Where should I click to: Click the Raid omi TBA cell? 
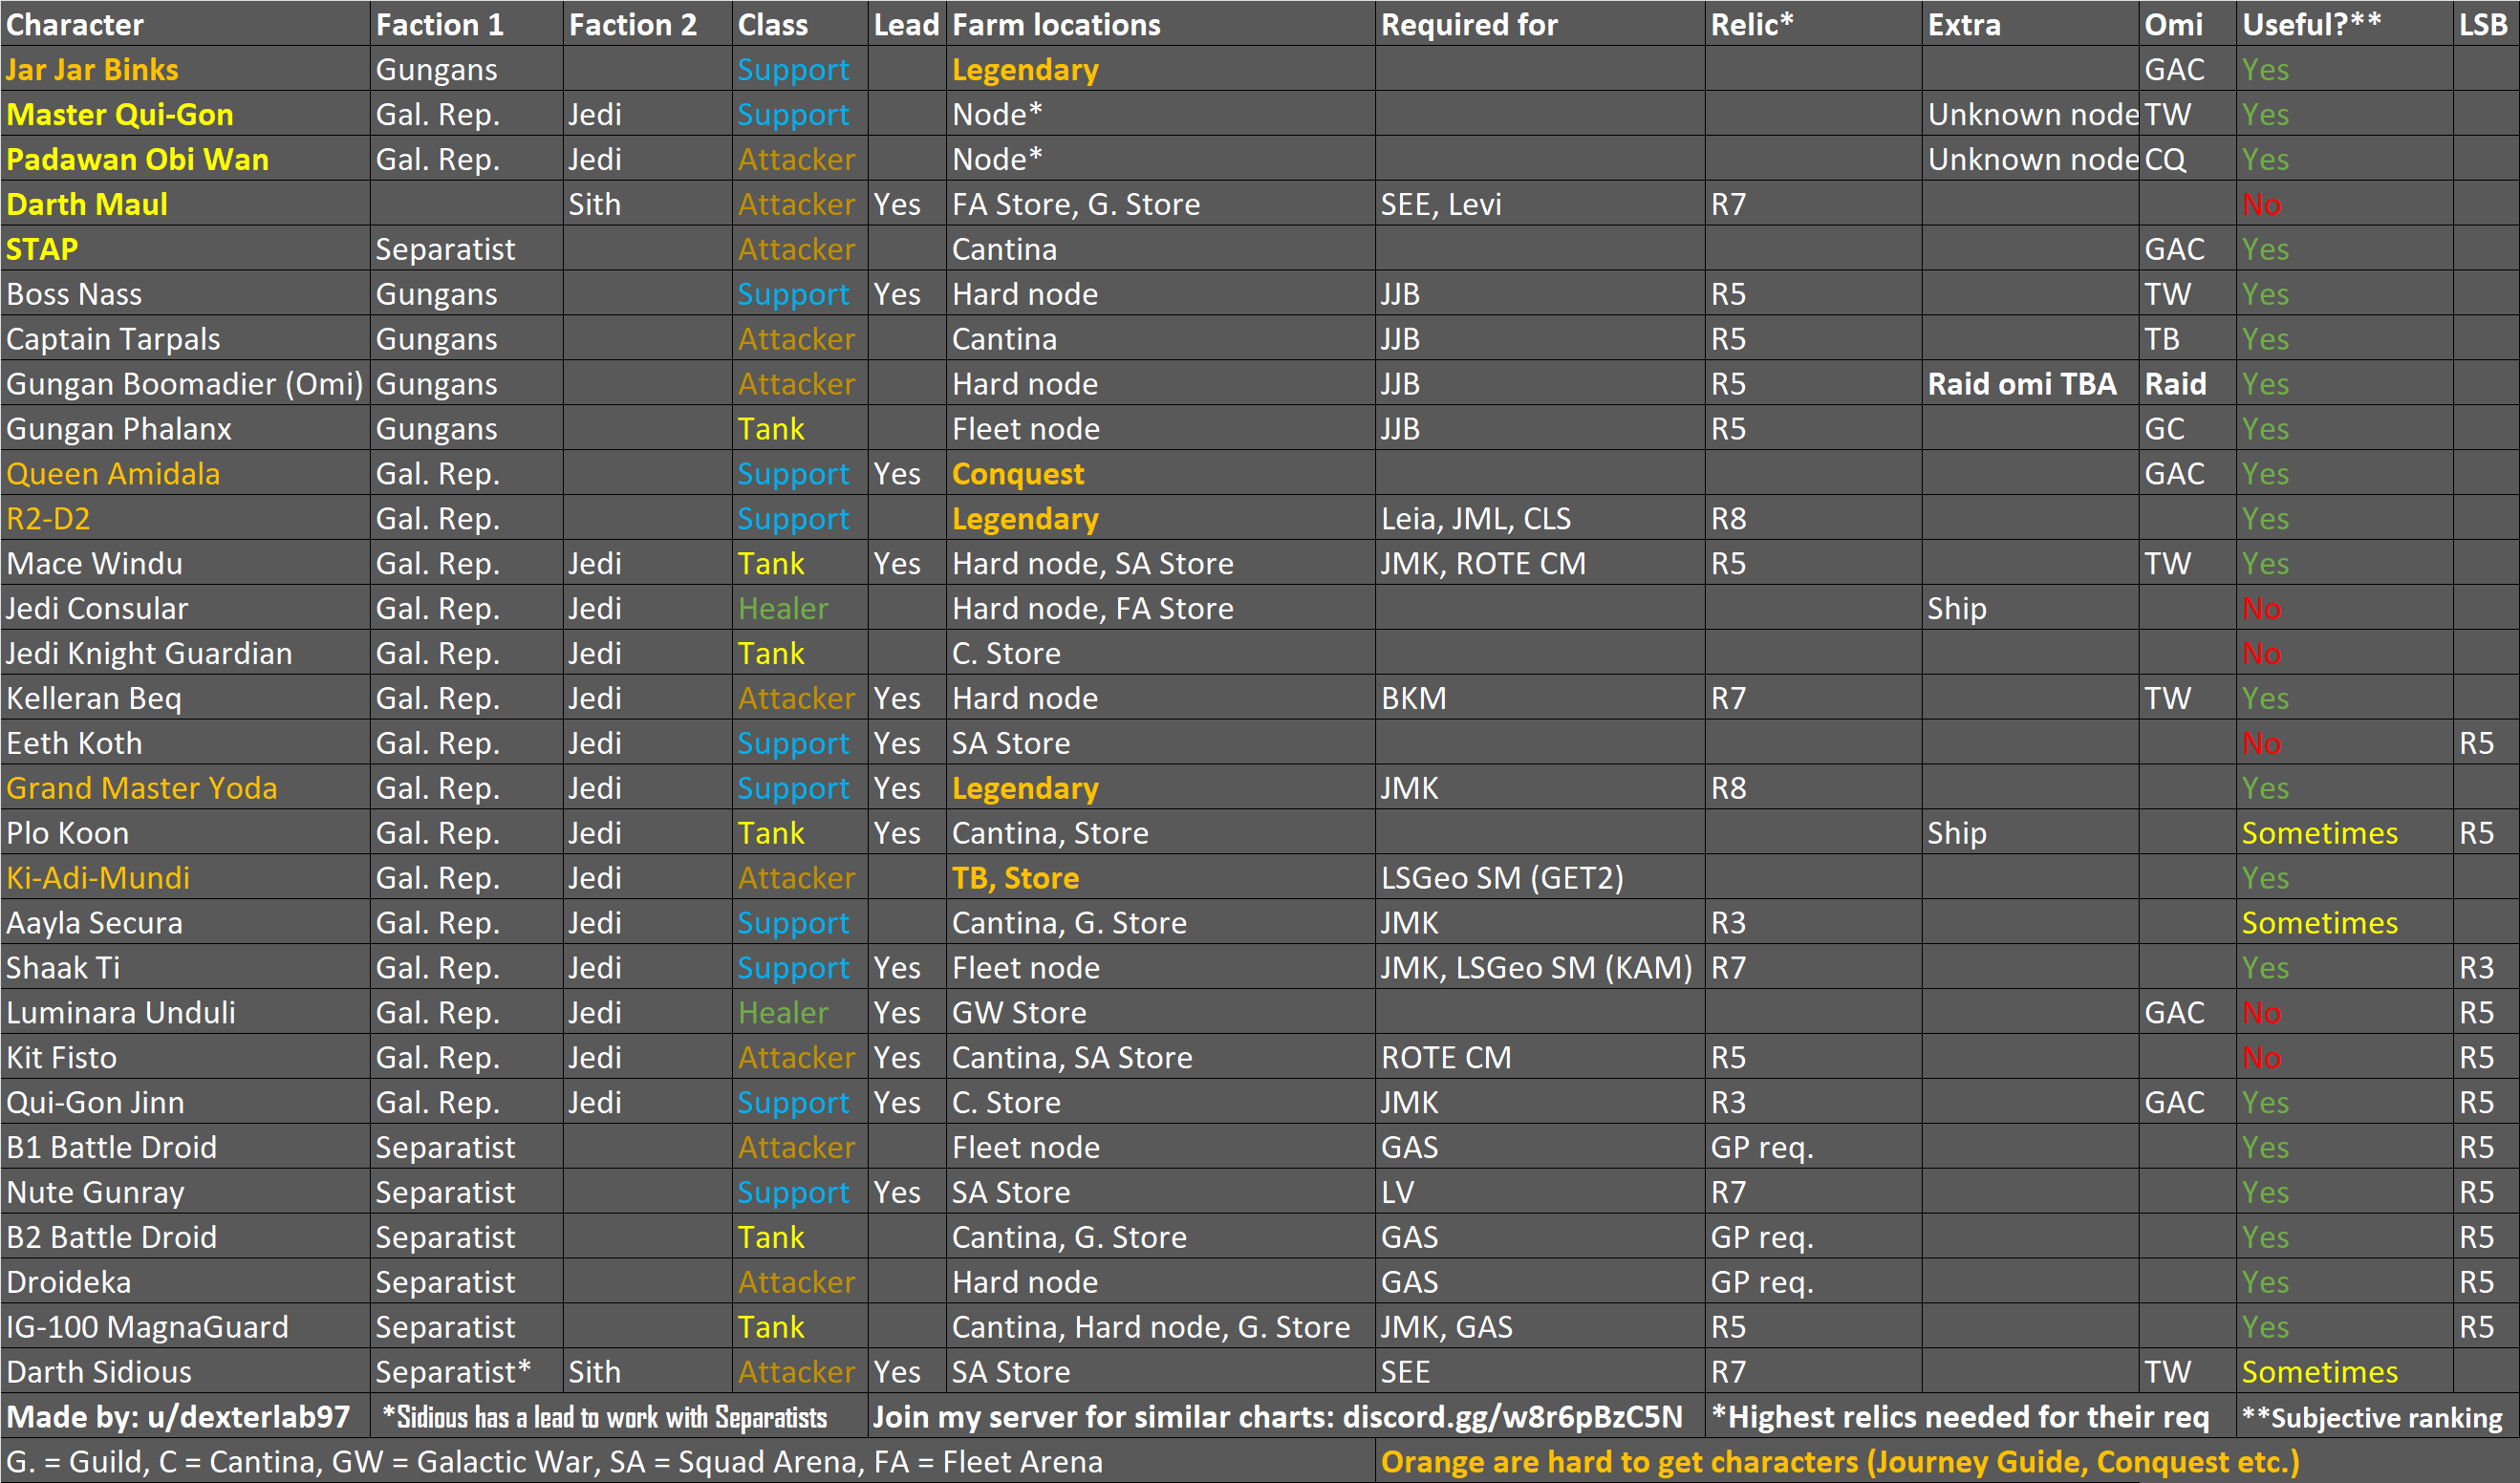coord(2021,384)
